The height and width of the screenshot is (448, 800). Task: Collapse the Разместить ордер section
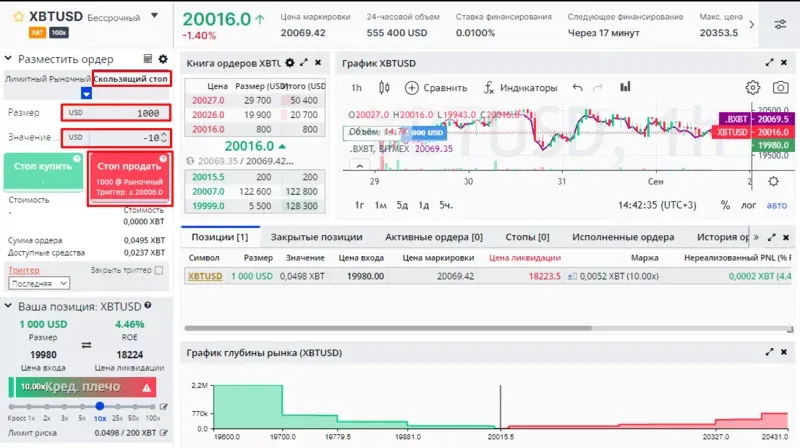tap(8, 59)
